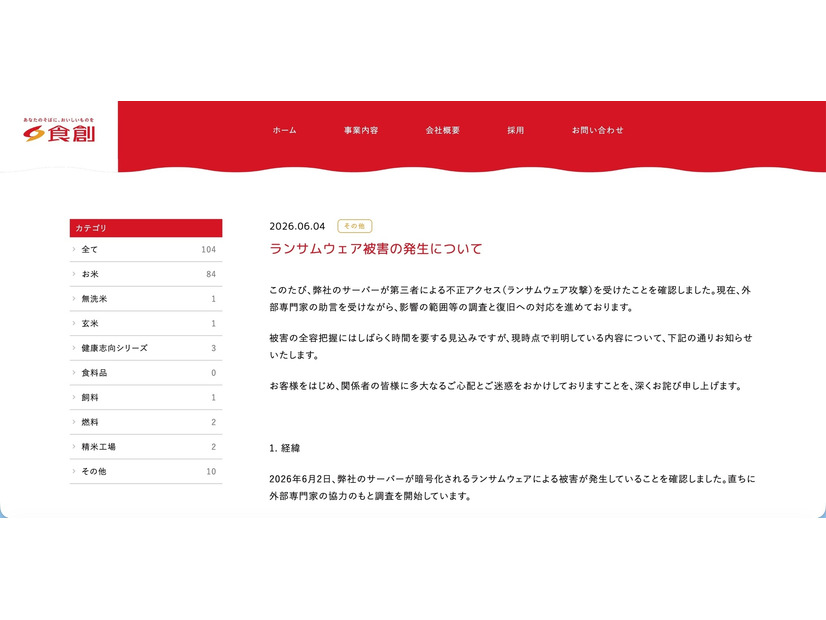
Task: Click the count 10 in the その他 row
Action: (x=211, y=471)
